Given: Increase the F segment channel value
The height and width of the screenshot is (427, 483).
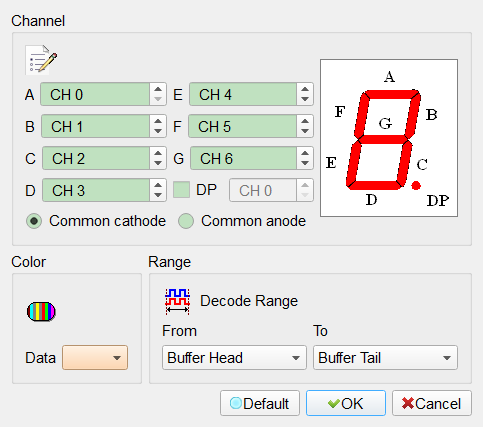Looking at the screenshot, I should pyautogui.click(x=305, y=121).
